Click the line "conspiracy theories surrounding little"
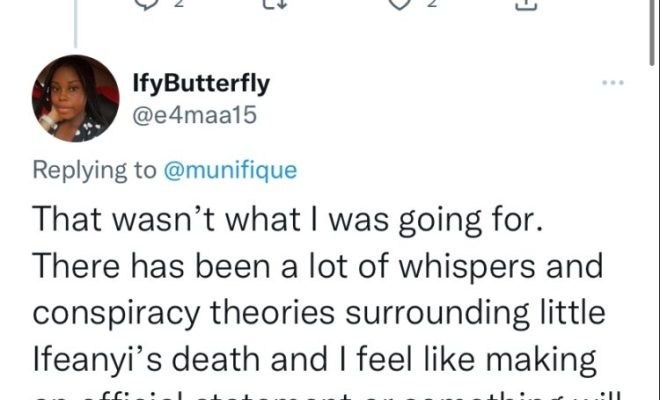This screenshot has height=400, width=660. [x=320, y=312]
